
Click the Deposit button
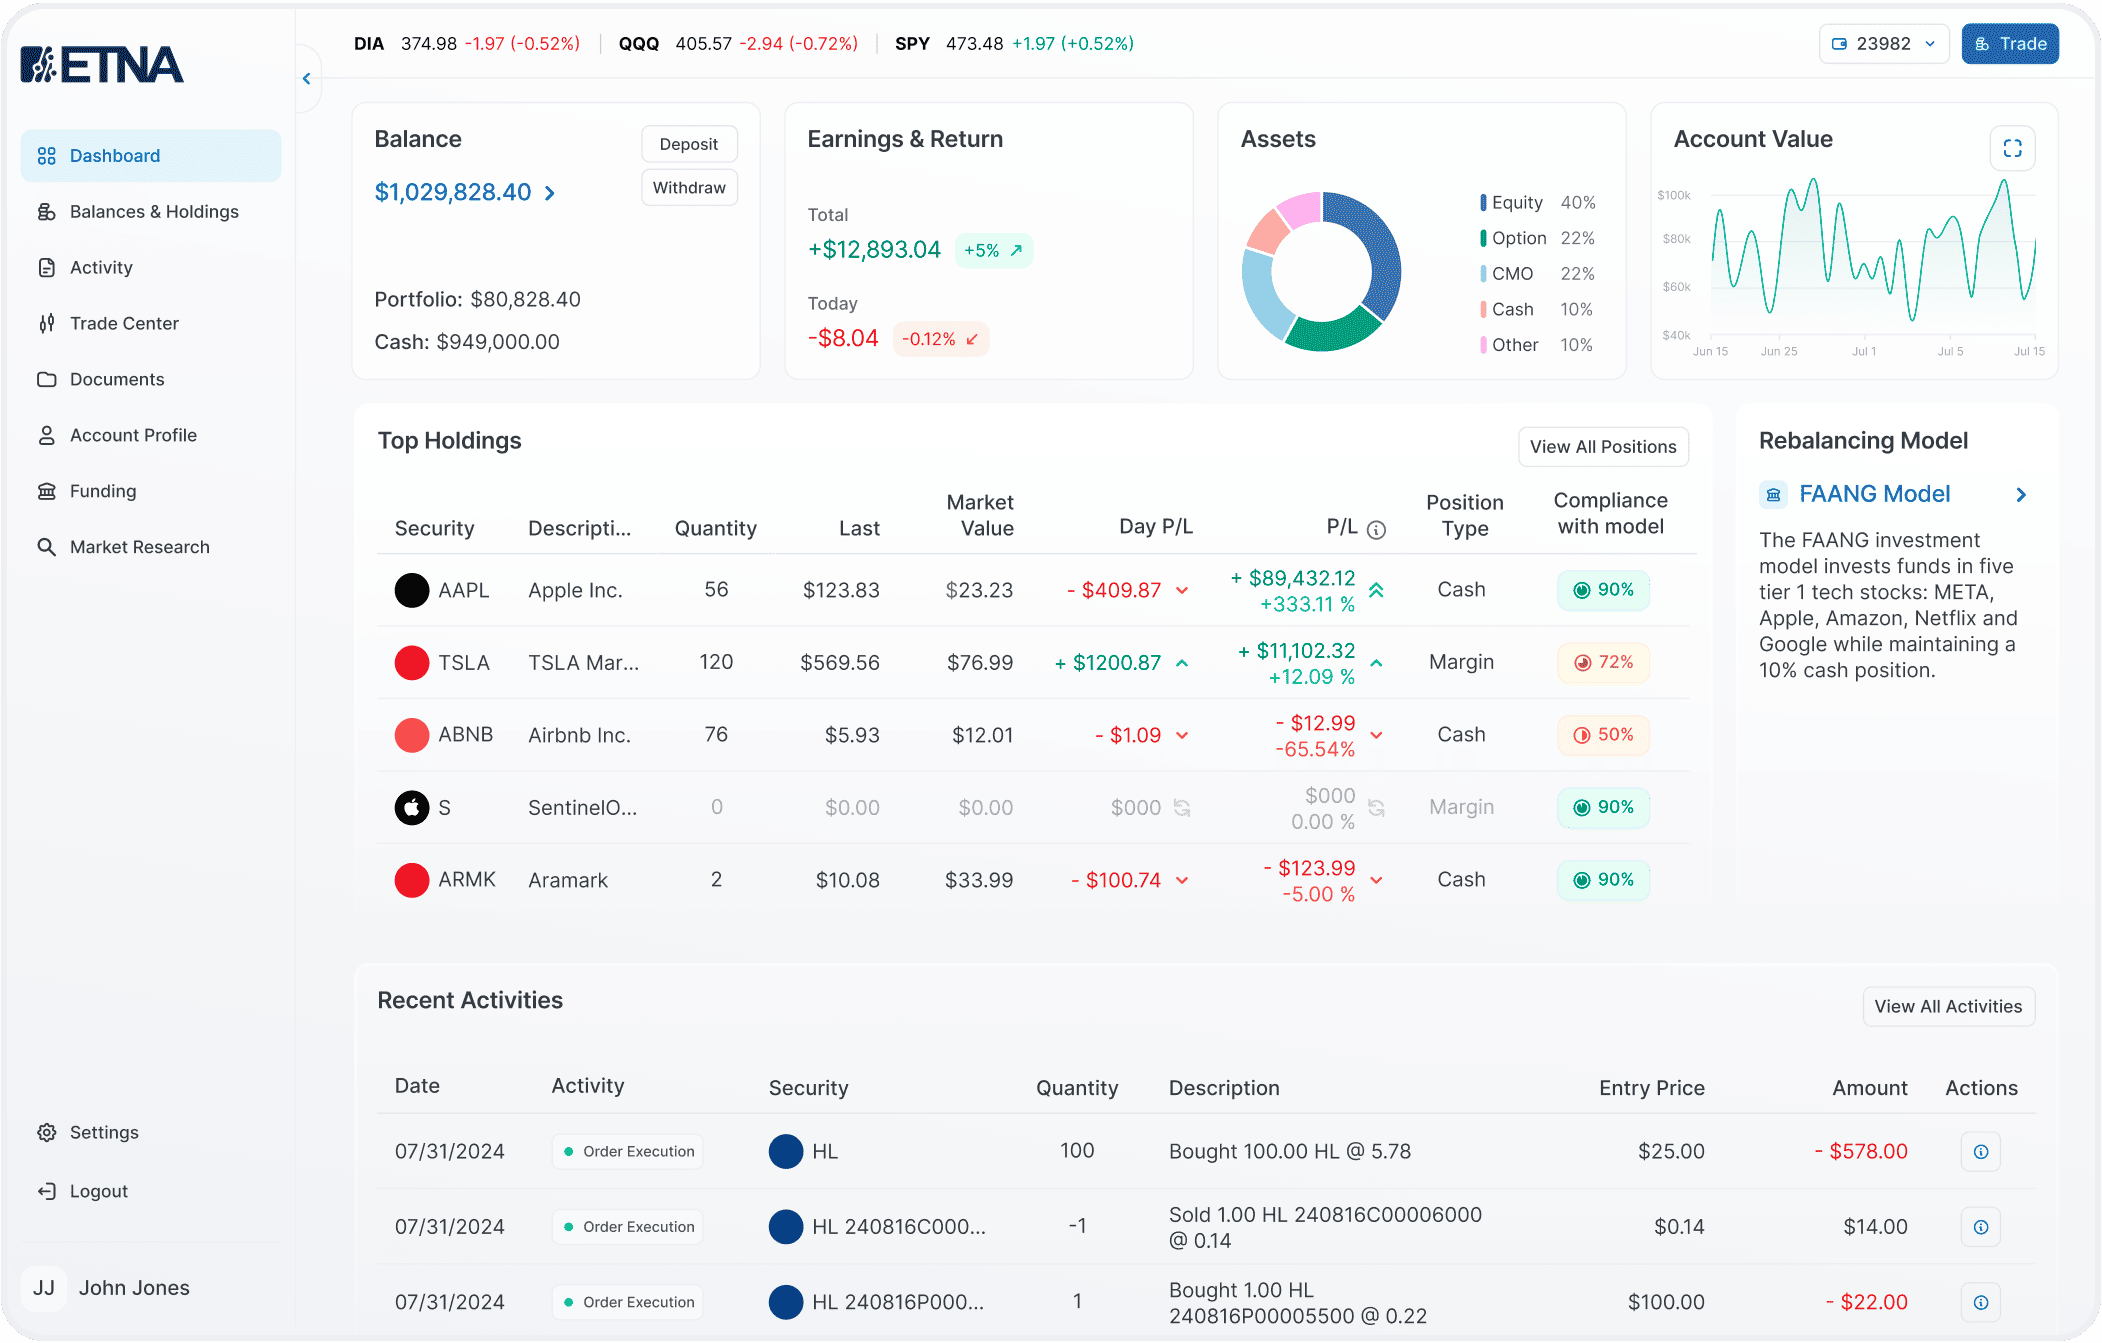tap(689, 144)
